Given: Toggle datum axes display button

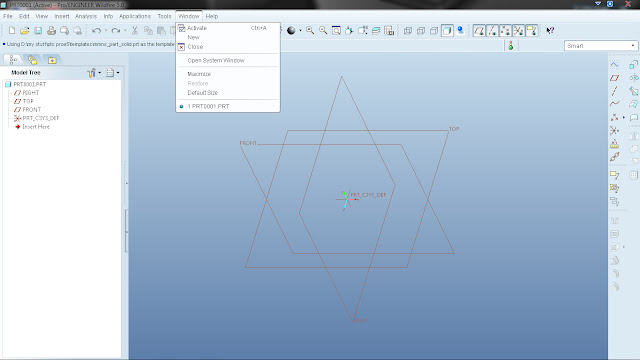Looking at the screenshot, I should (492, 31).
